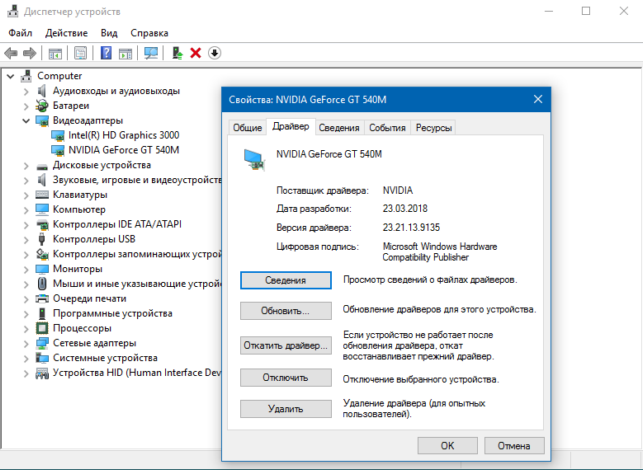Expand the Устройства HID category
The height and width of the screenshot is (470, 643).
(26, 373)
